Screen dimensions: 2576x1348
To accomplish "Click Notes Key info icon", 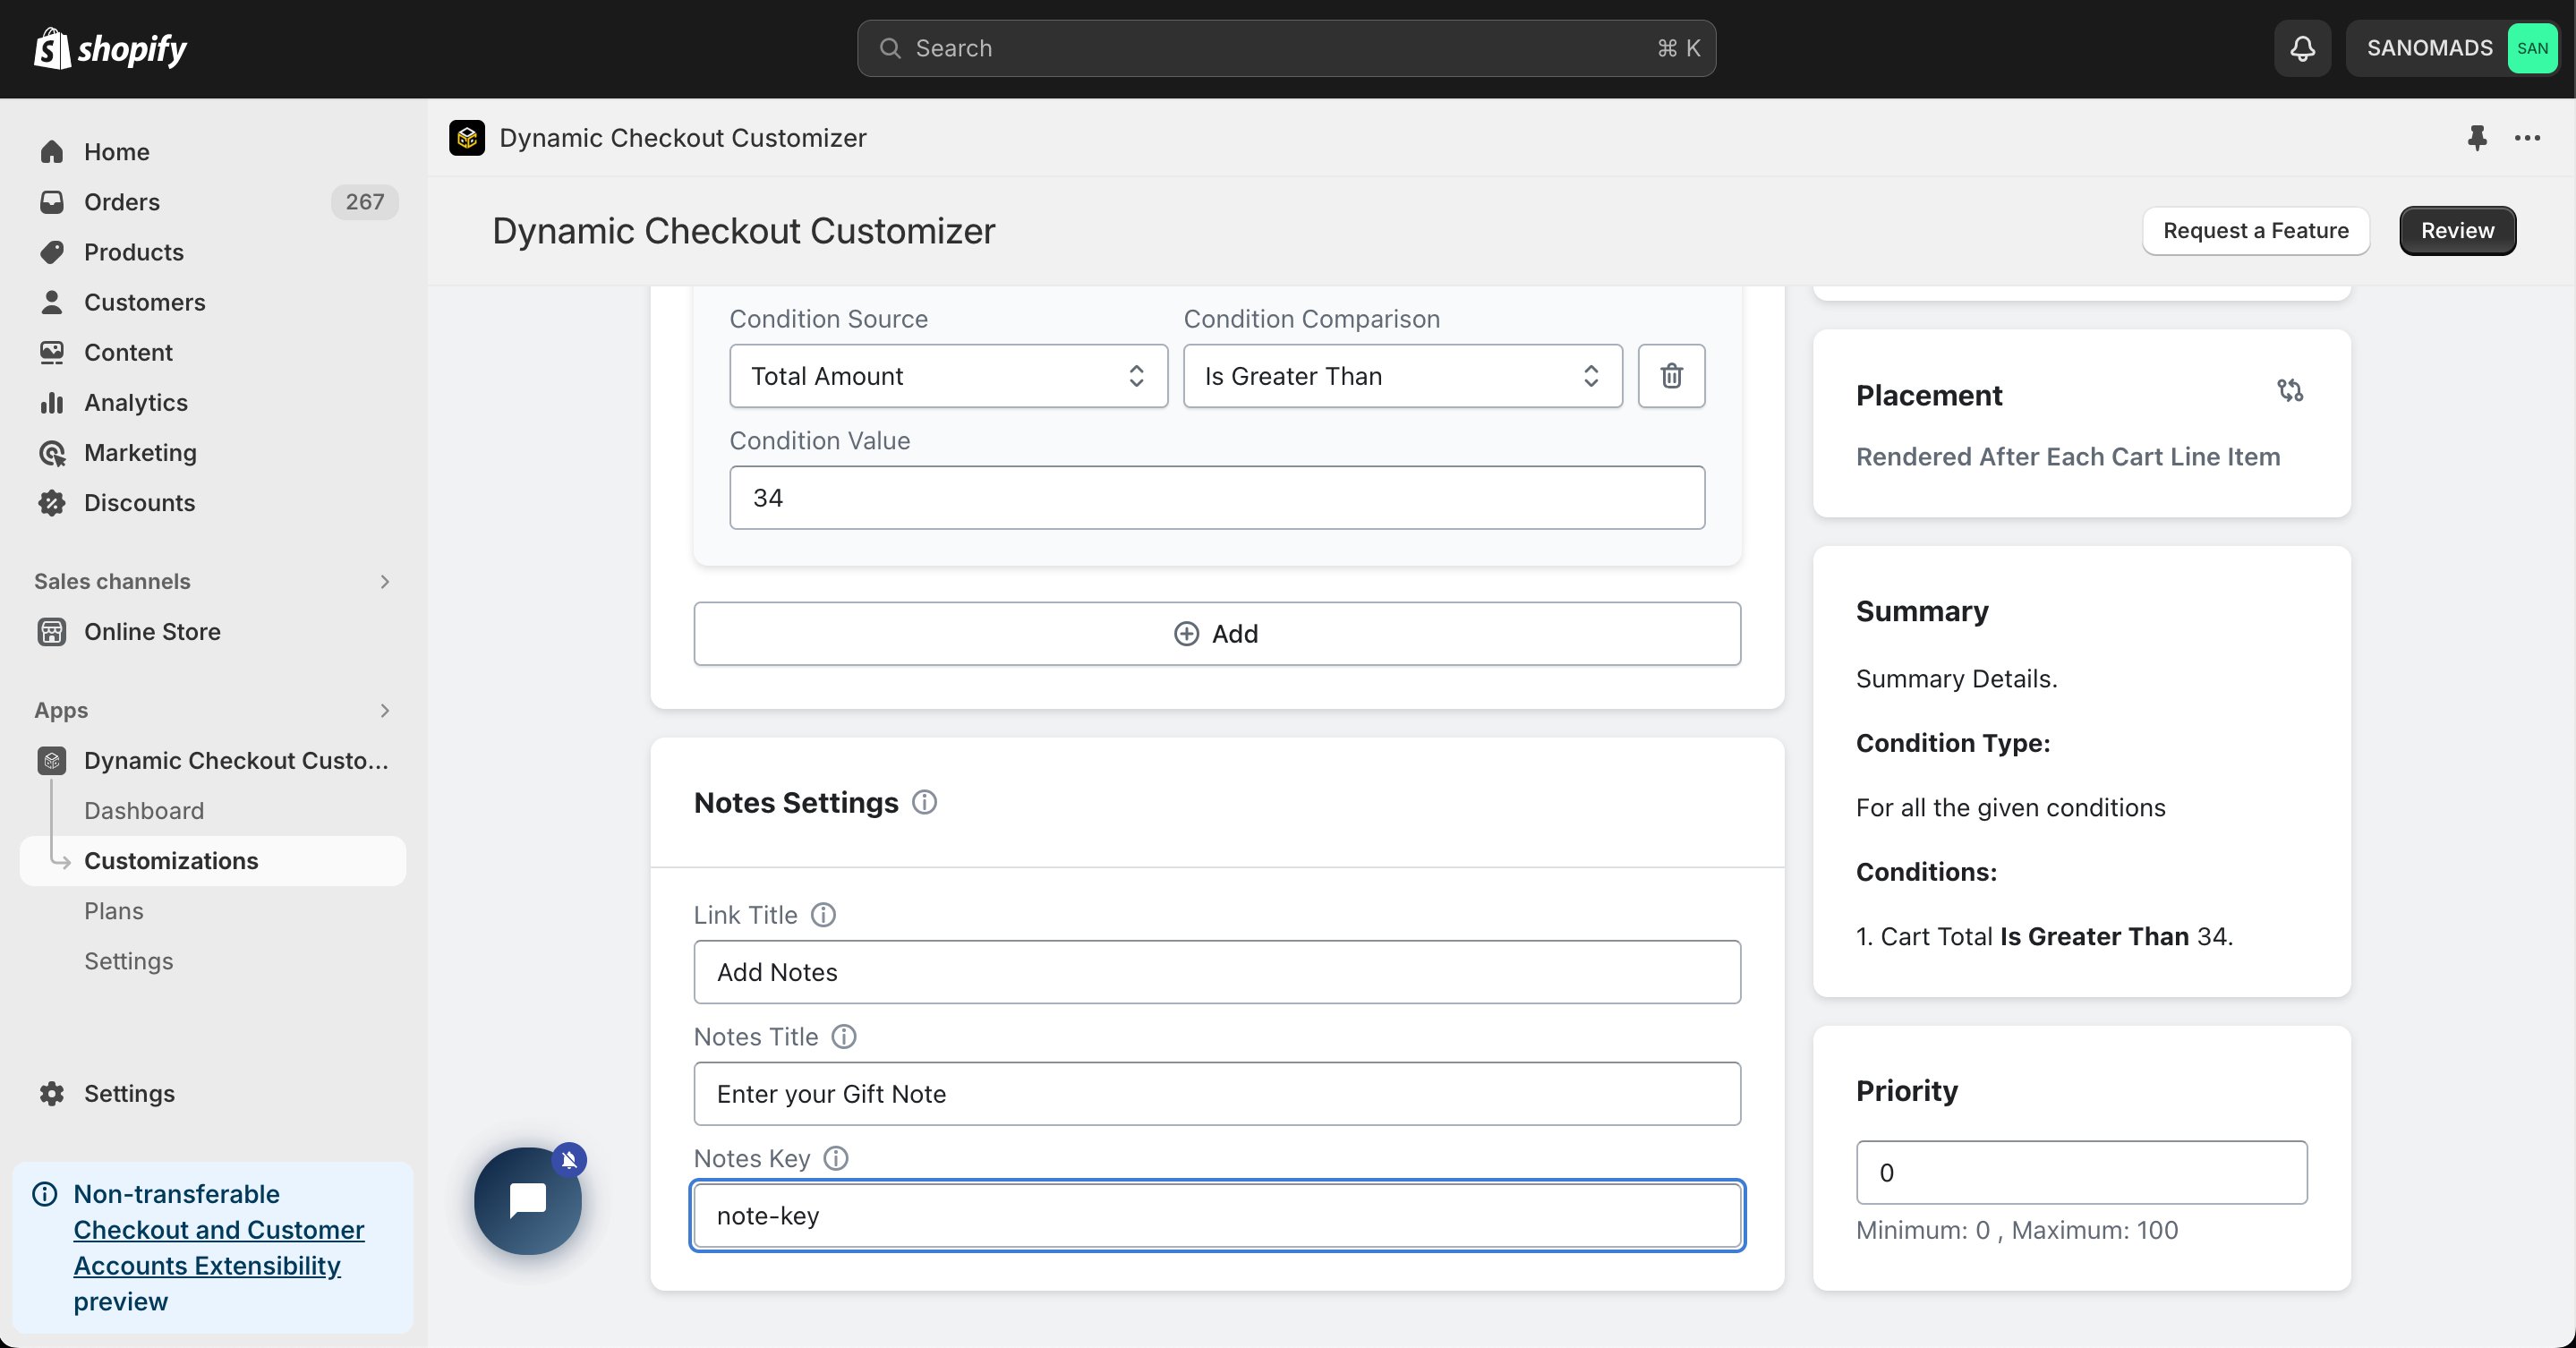I will point(836,1158).
